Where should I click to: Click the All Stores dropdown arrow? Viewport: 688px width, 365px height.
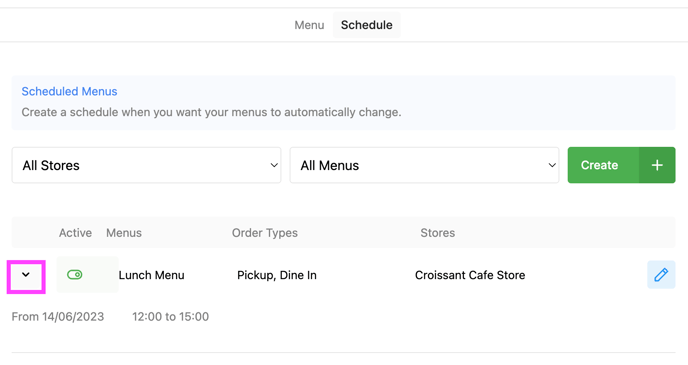click(x=274, y=165)
